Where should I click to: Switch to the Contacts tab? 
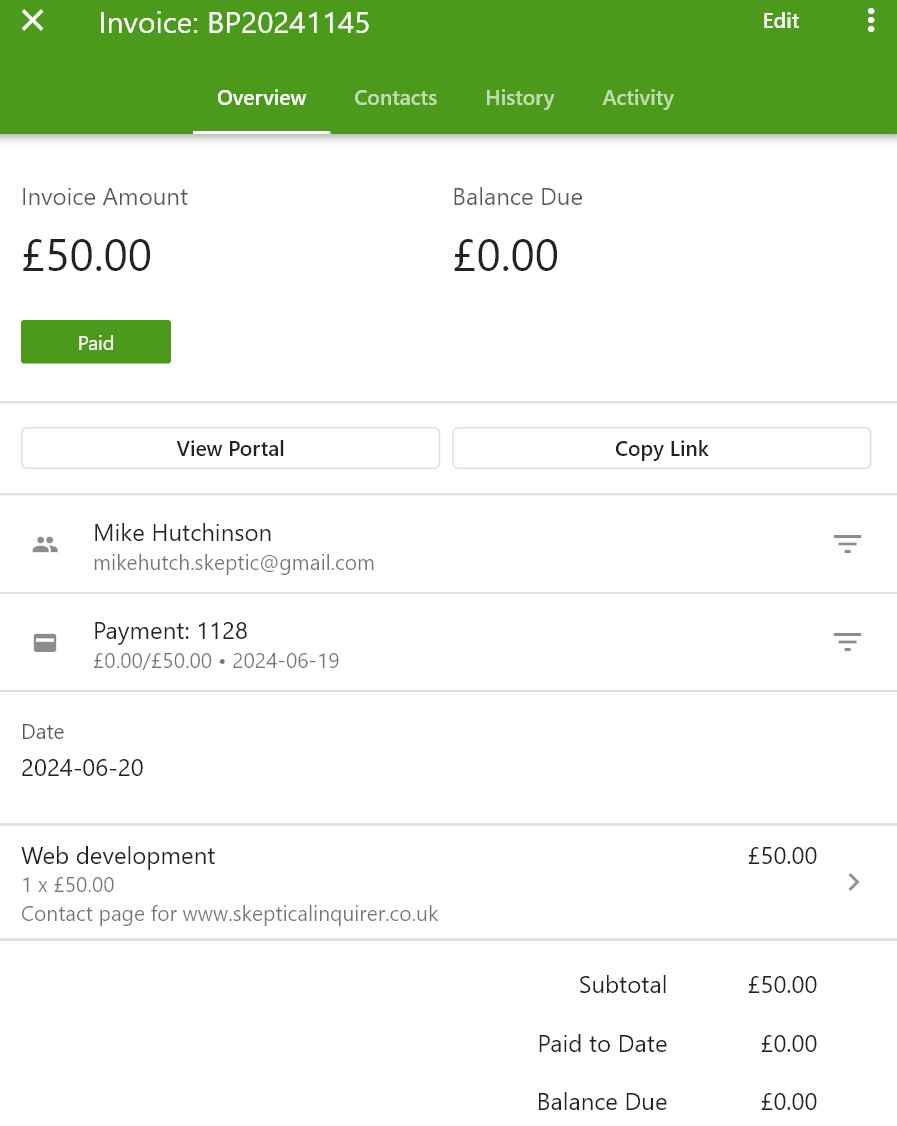(x=396, y=98)
